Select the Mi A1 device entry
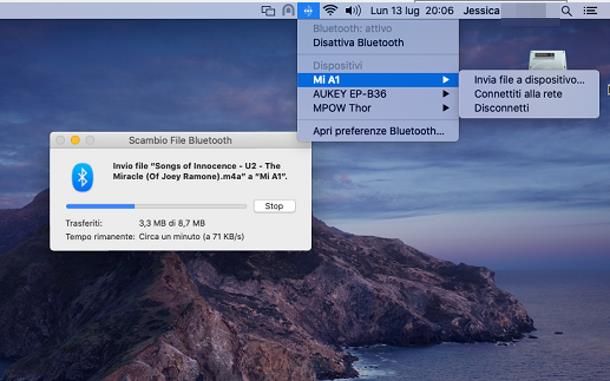This screenshot has height=381, width=610. 378,80
